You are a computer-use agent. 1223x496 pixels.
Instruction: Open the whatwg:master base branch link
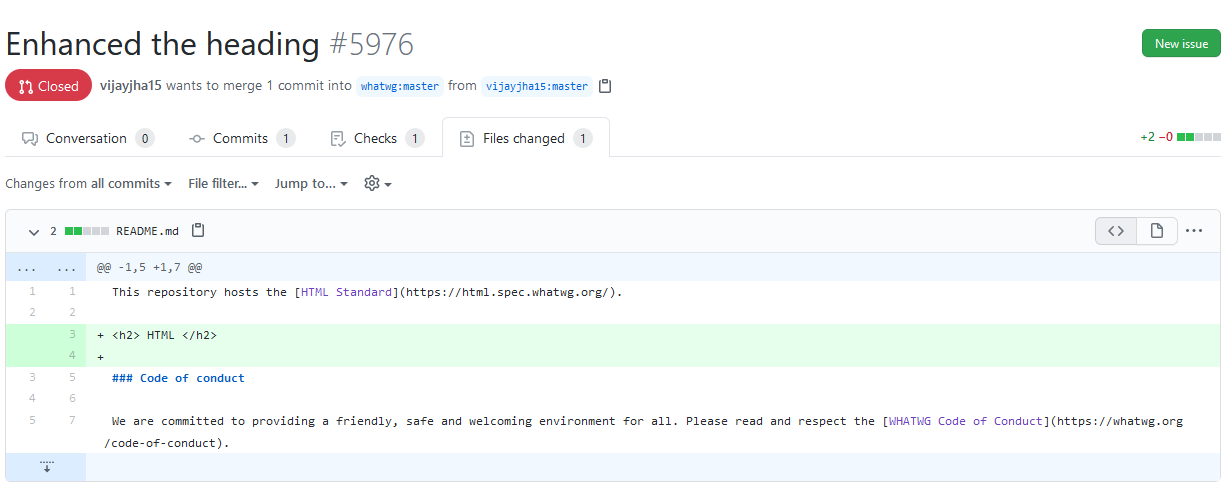(400, 86)
